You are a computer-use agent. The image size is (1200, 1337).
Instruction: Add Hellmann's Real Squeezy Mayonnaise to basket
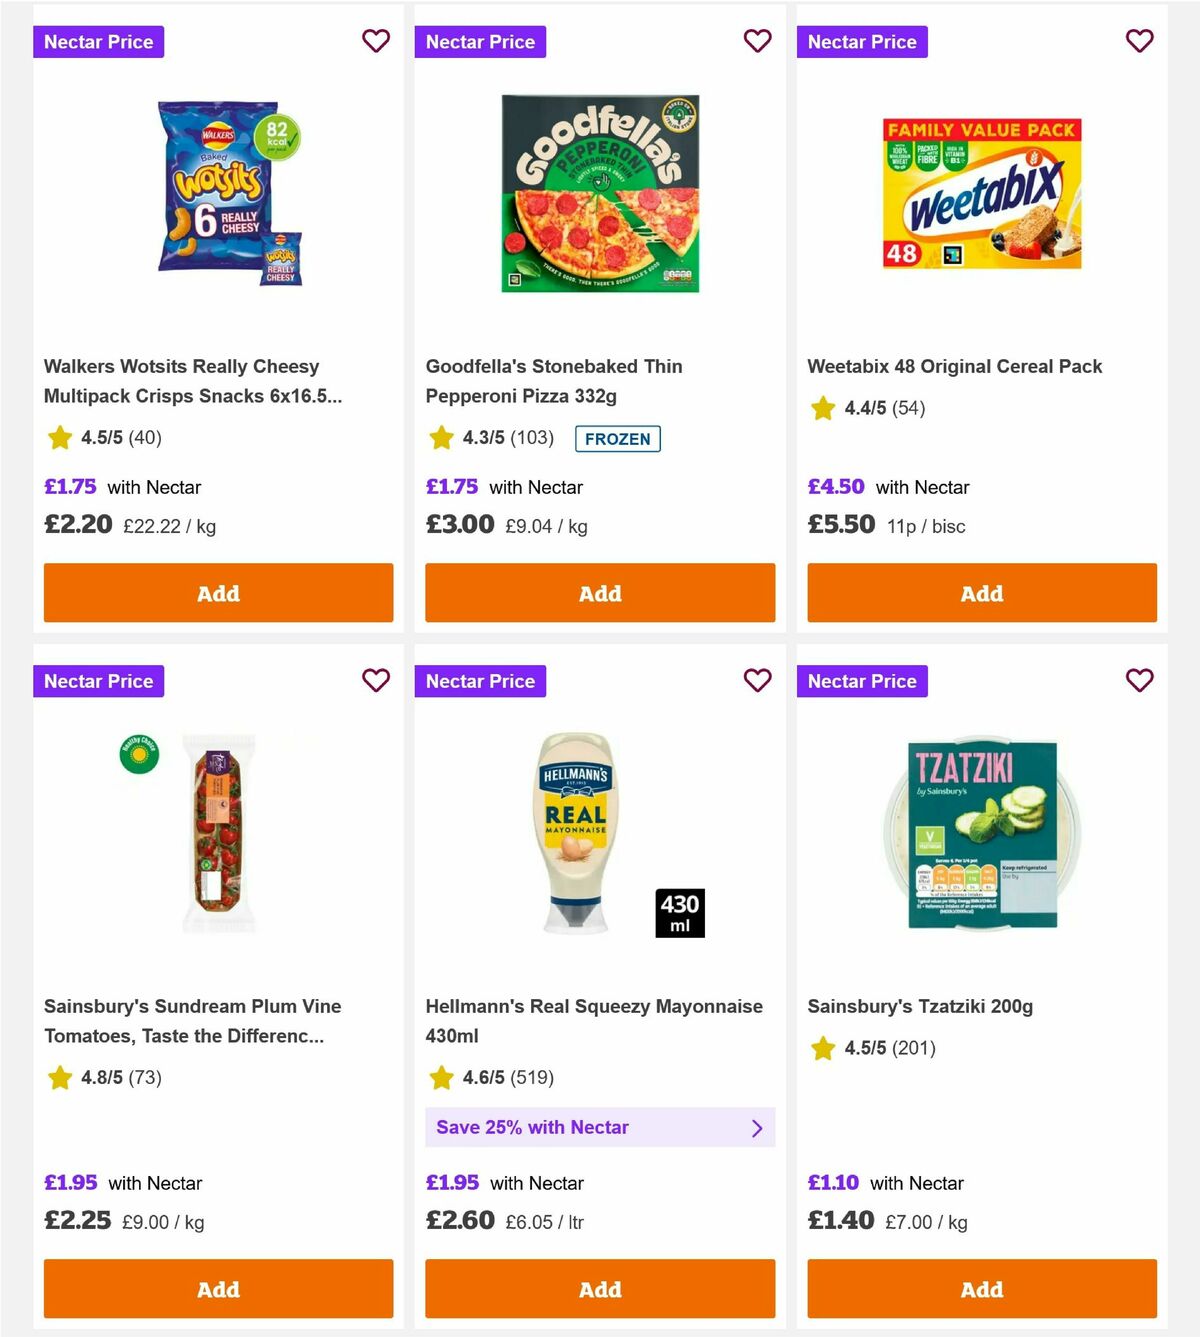tap(599, 1289)
